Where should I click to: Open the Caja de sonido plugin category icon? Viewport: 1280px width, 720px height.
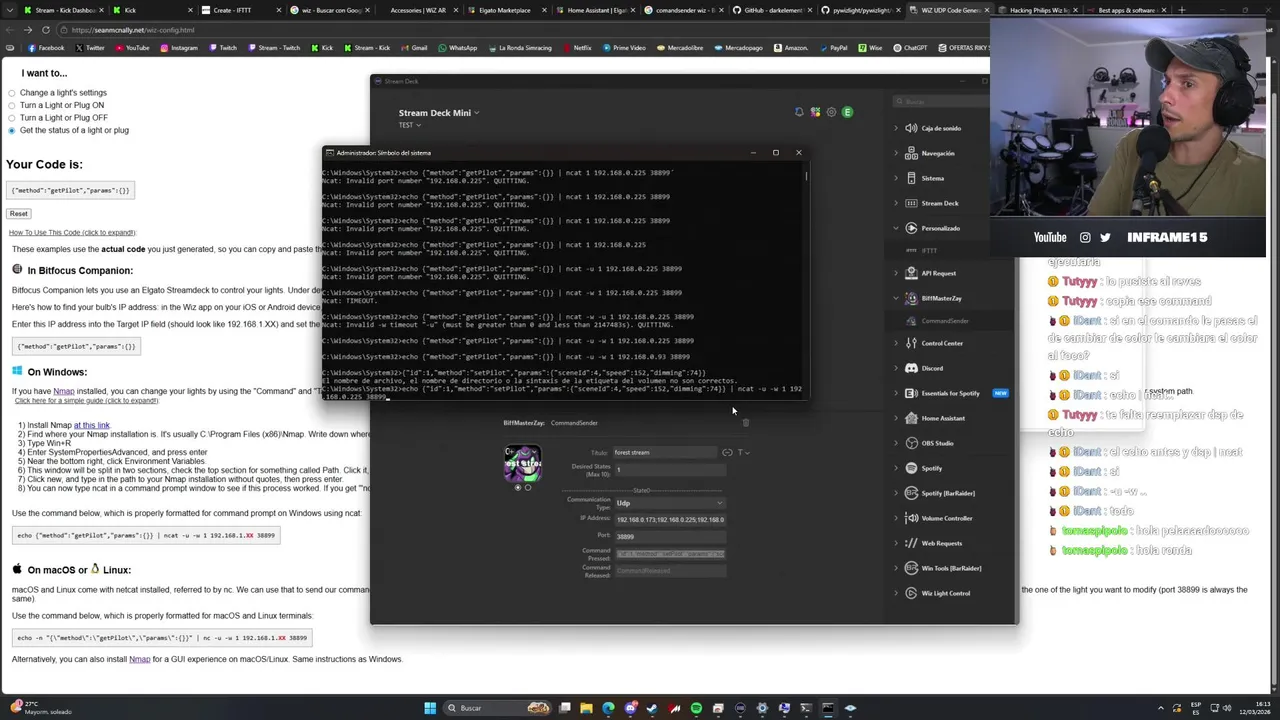tap(911, 128)
